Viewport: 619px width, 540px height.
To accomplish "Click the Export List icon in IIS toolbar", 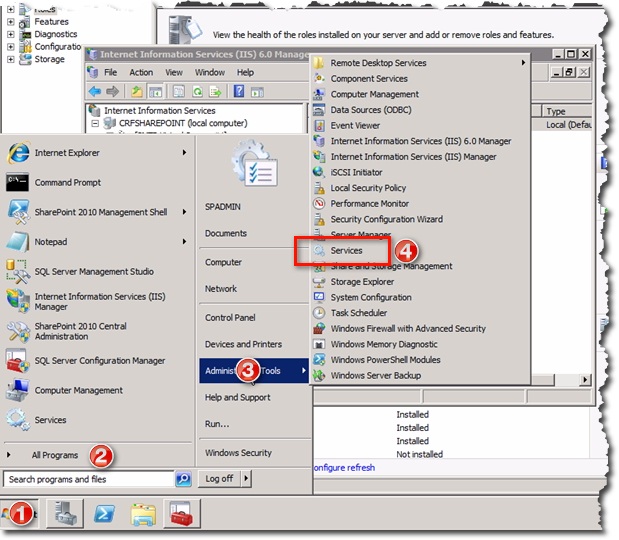I will [216, 92].
